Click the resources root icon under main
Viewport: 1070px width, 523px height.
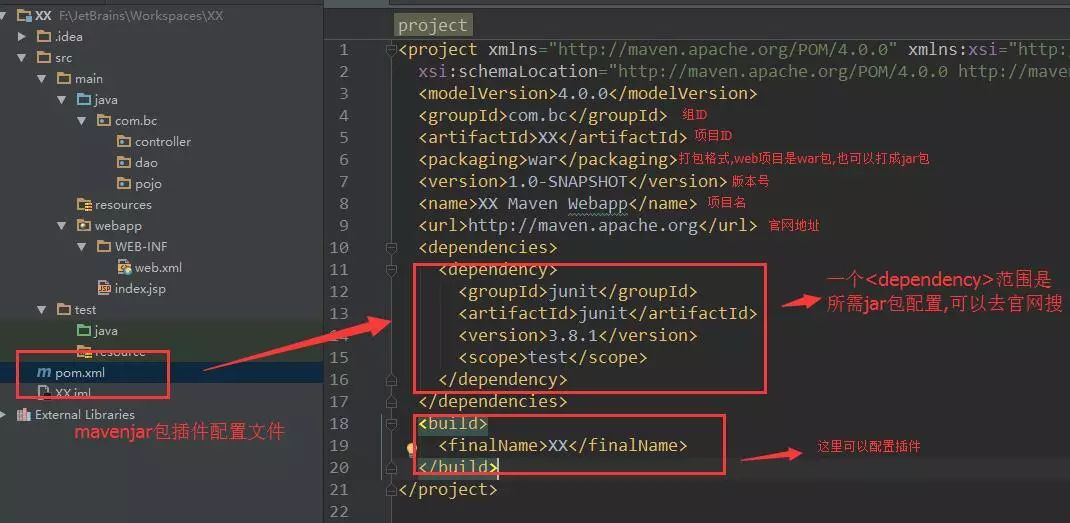[84, 205]
